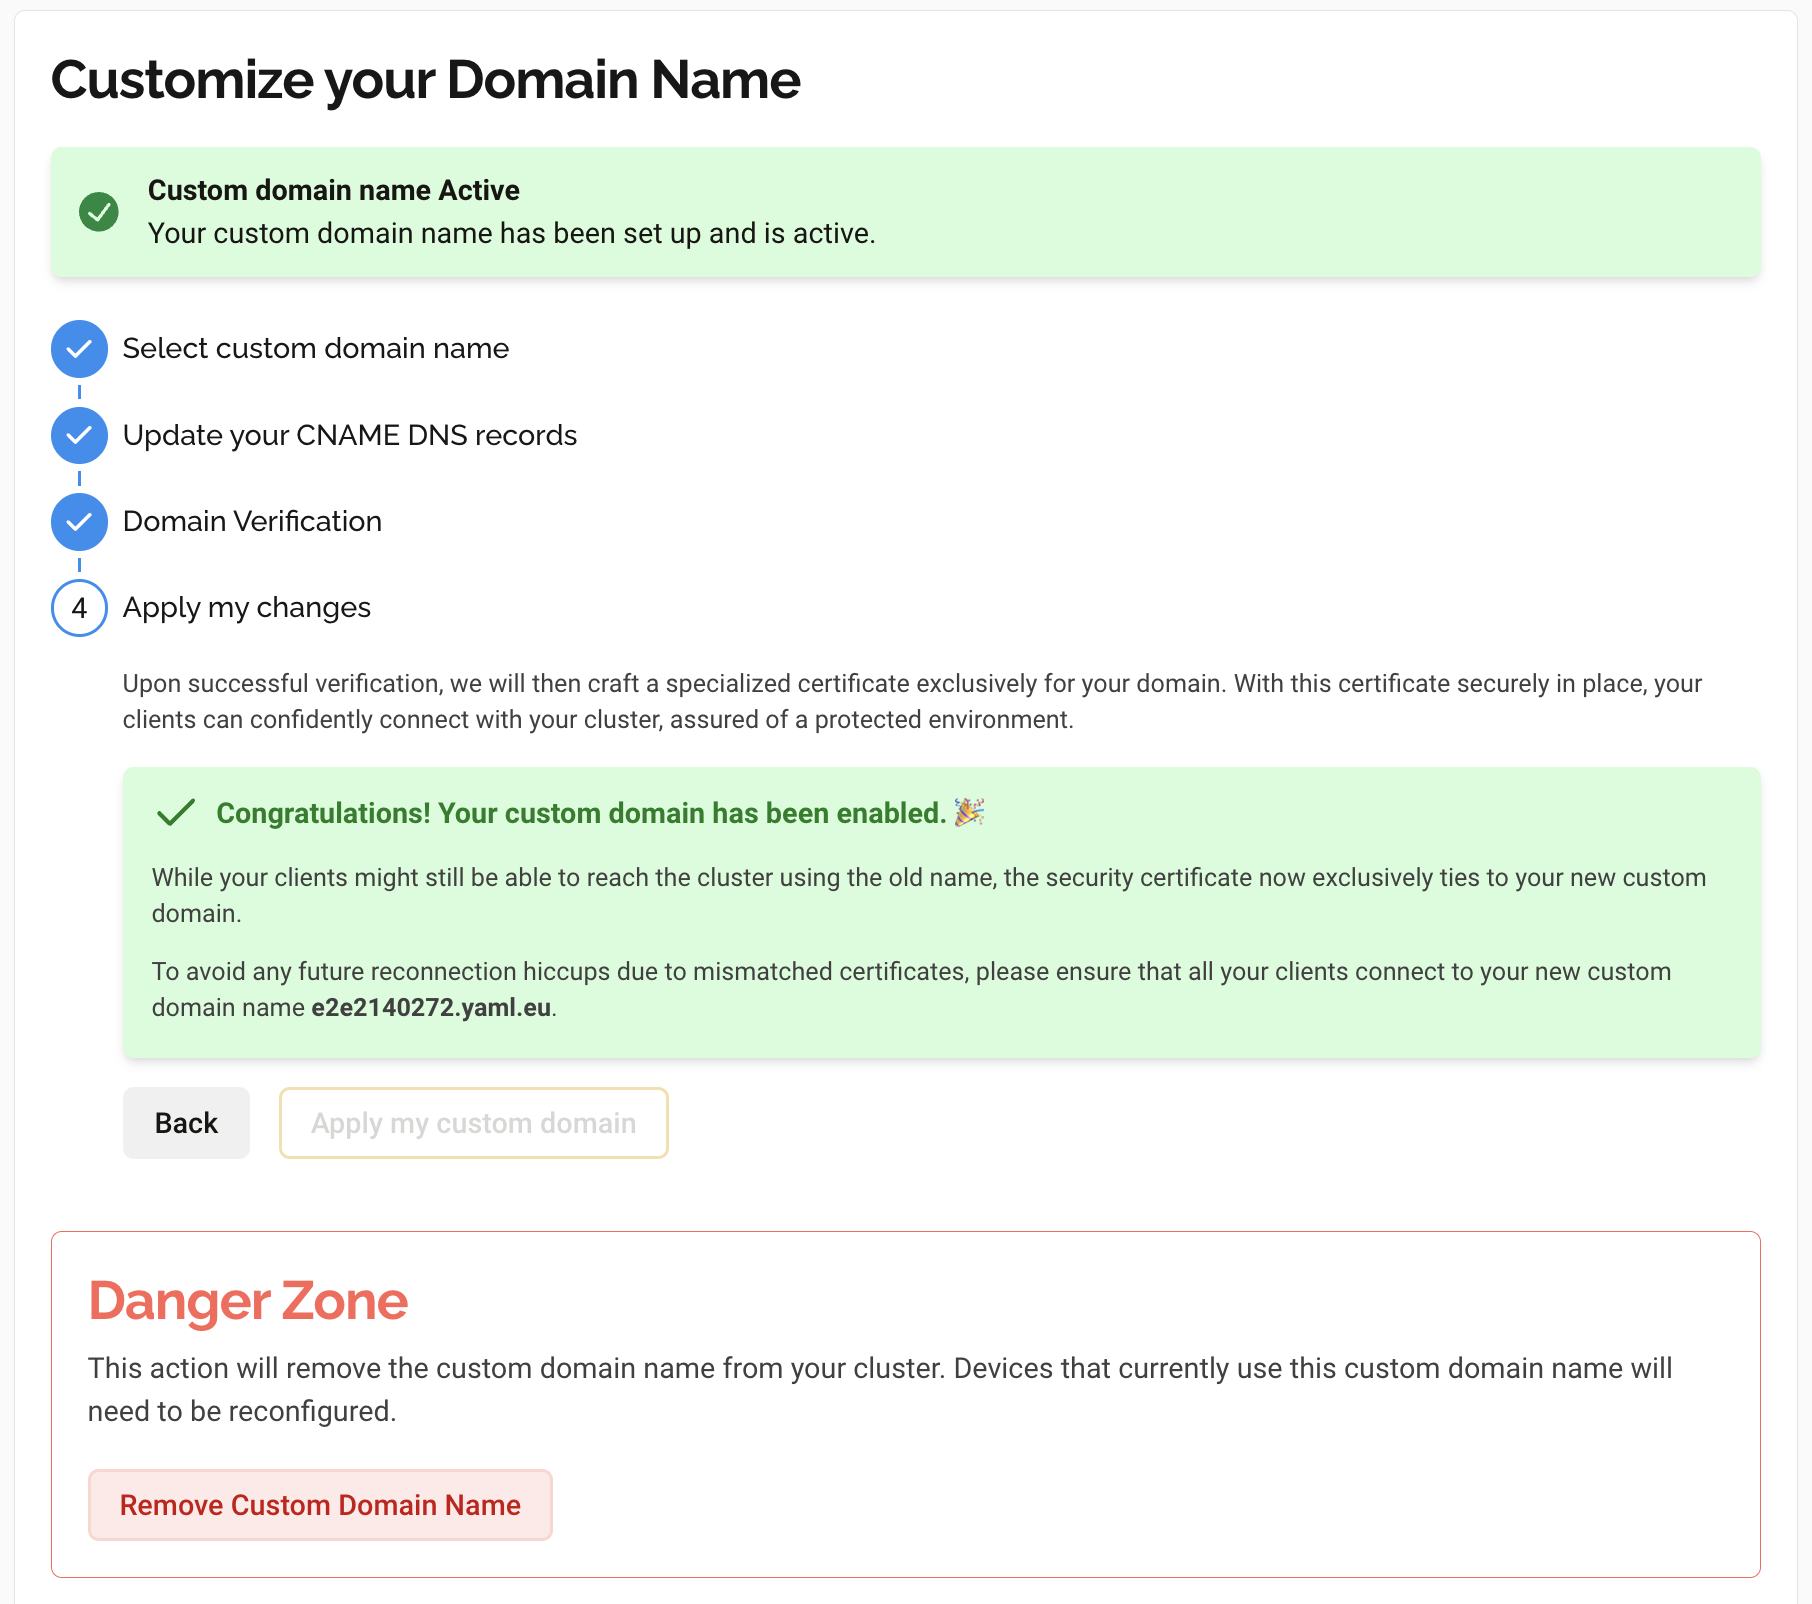Click the Custom domain name Active title
Screen dimensions: 1812x1604
(x=334, y=190)
